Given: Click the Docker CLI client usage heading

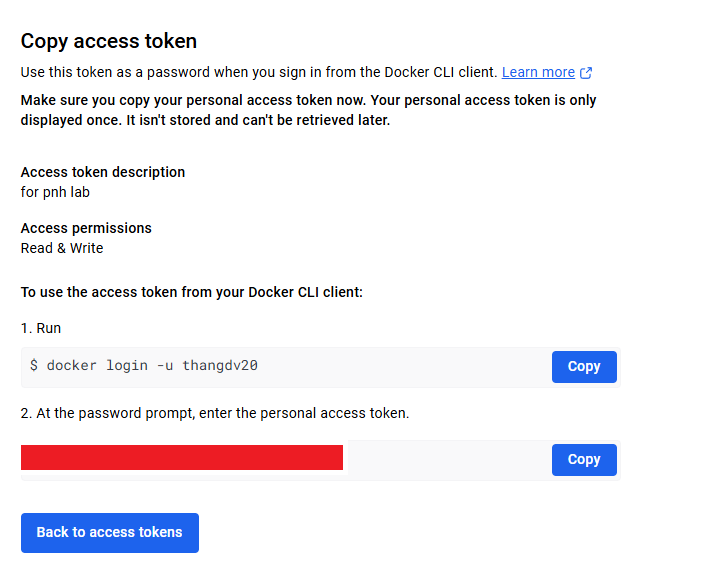Looking at the screenshot, I should tap(191, 292).
